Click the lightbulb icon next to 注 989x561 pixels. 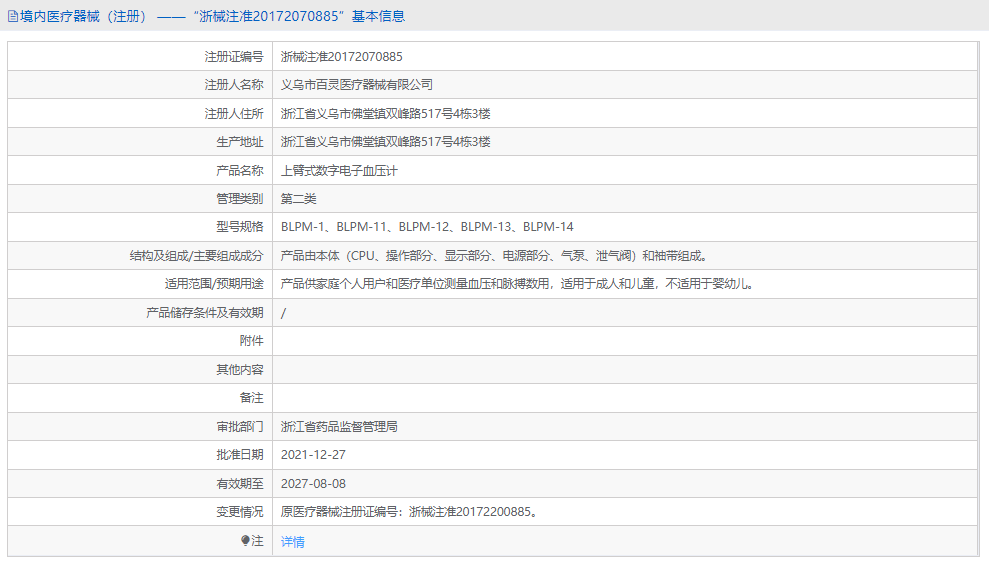coord(245,541)
